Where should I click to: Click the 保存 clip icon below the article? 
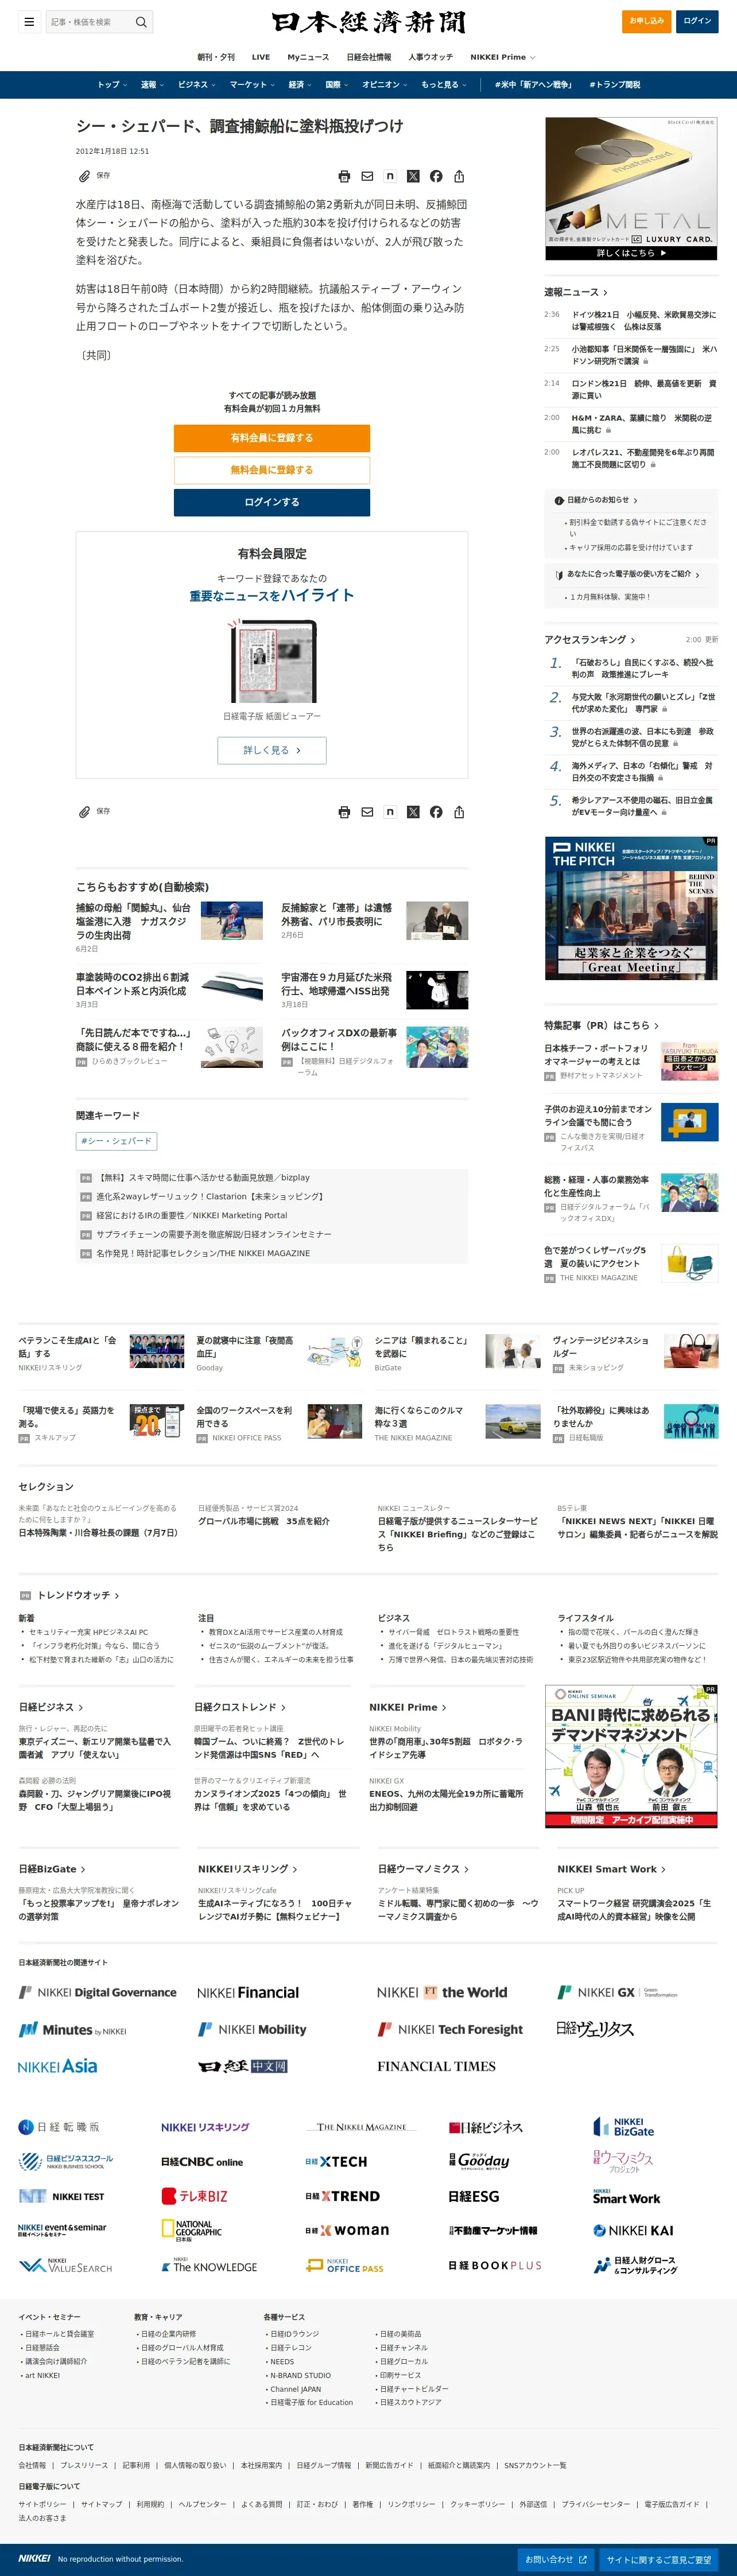click(85, 812)
